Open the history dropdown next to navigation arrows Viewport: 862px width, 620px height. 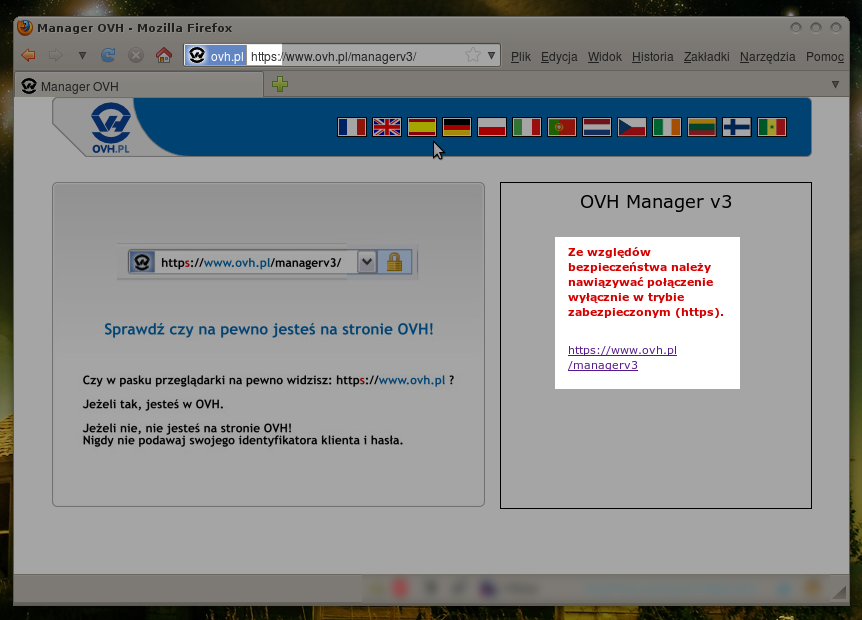[82, 56]
